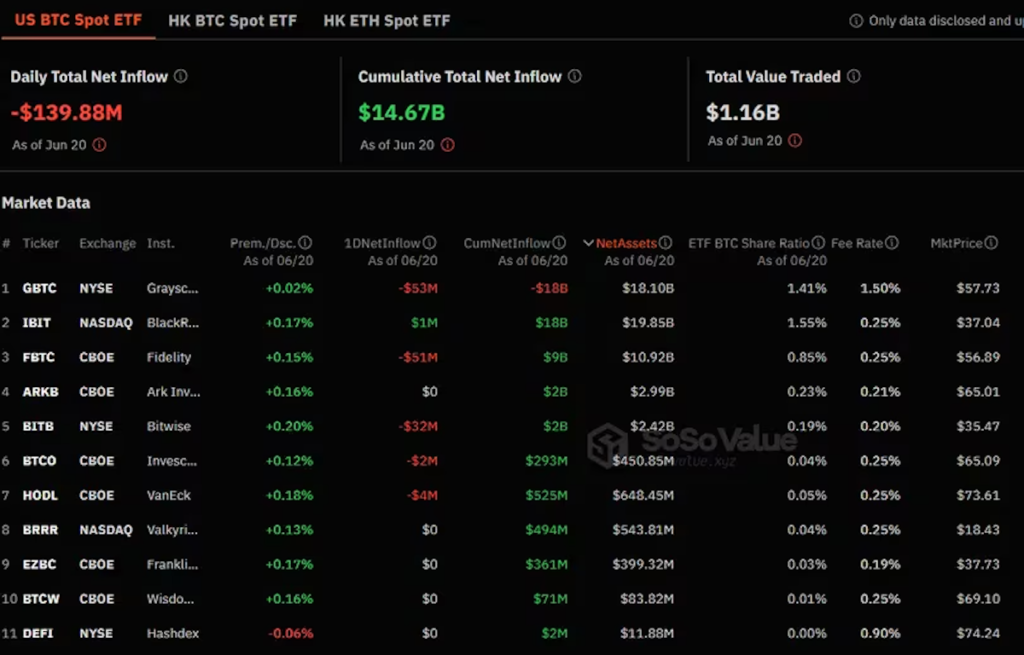This screenshot has height=655, width=1024.
Task: Click info icon next to NetAssets header
Action: click(x=665, y=243)
